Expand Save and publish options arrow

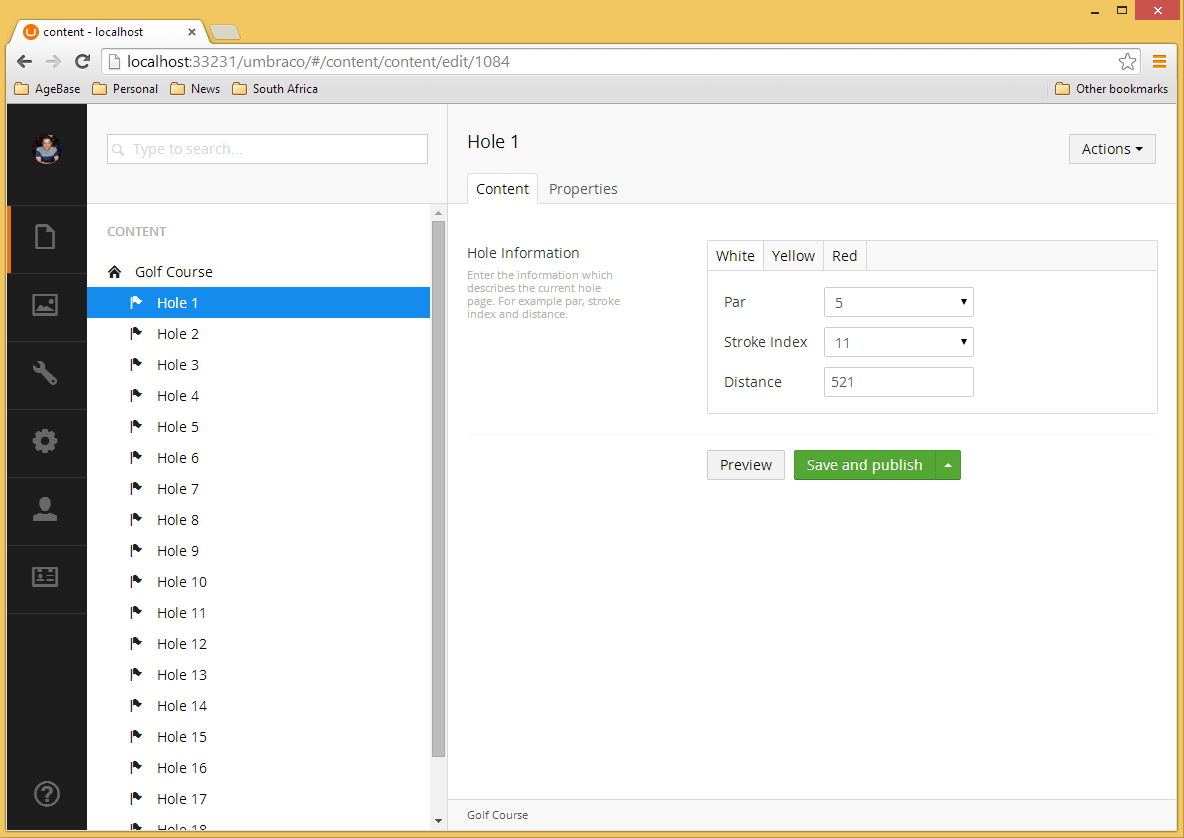[948, 465]
